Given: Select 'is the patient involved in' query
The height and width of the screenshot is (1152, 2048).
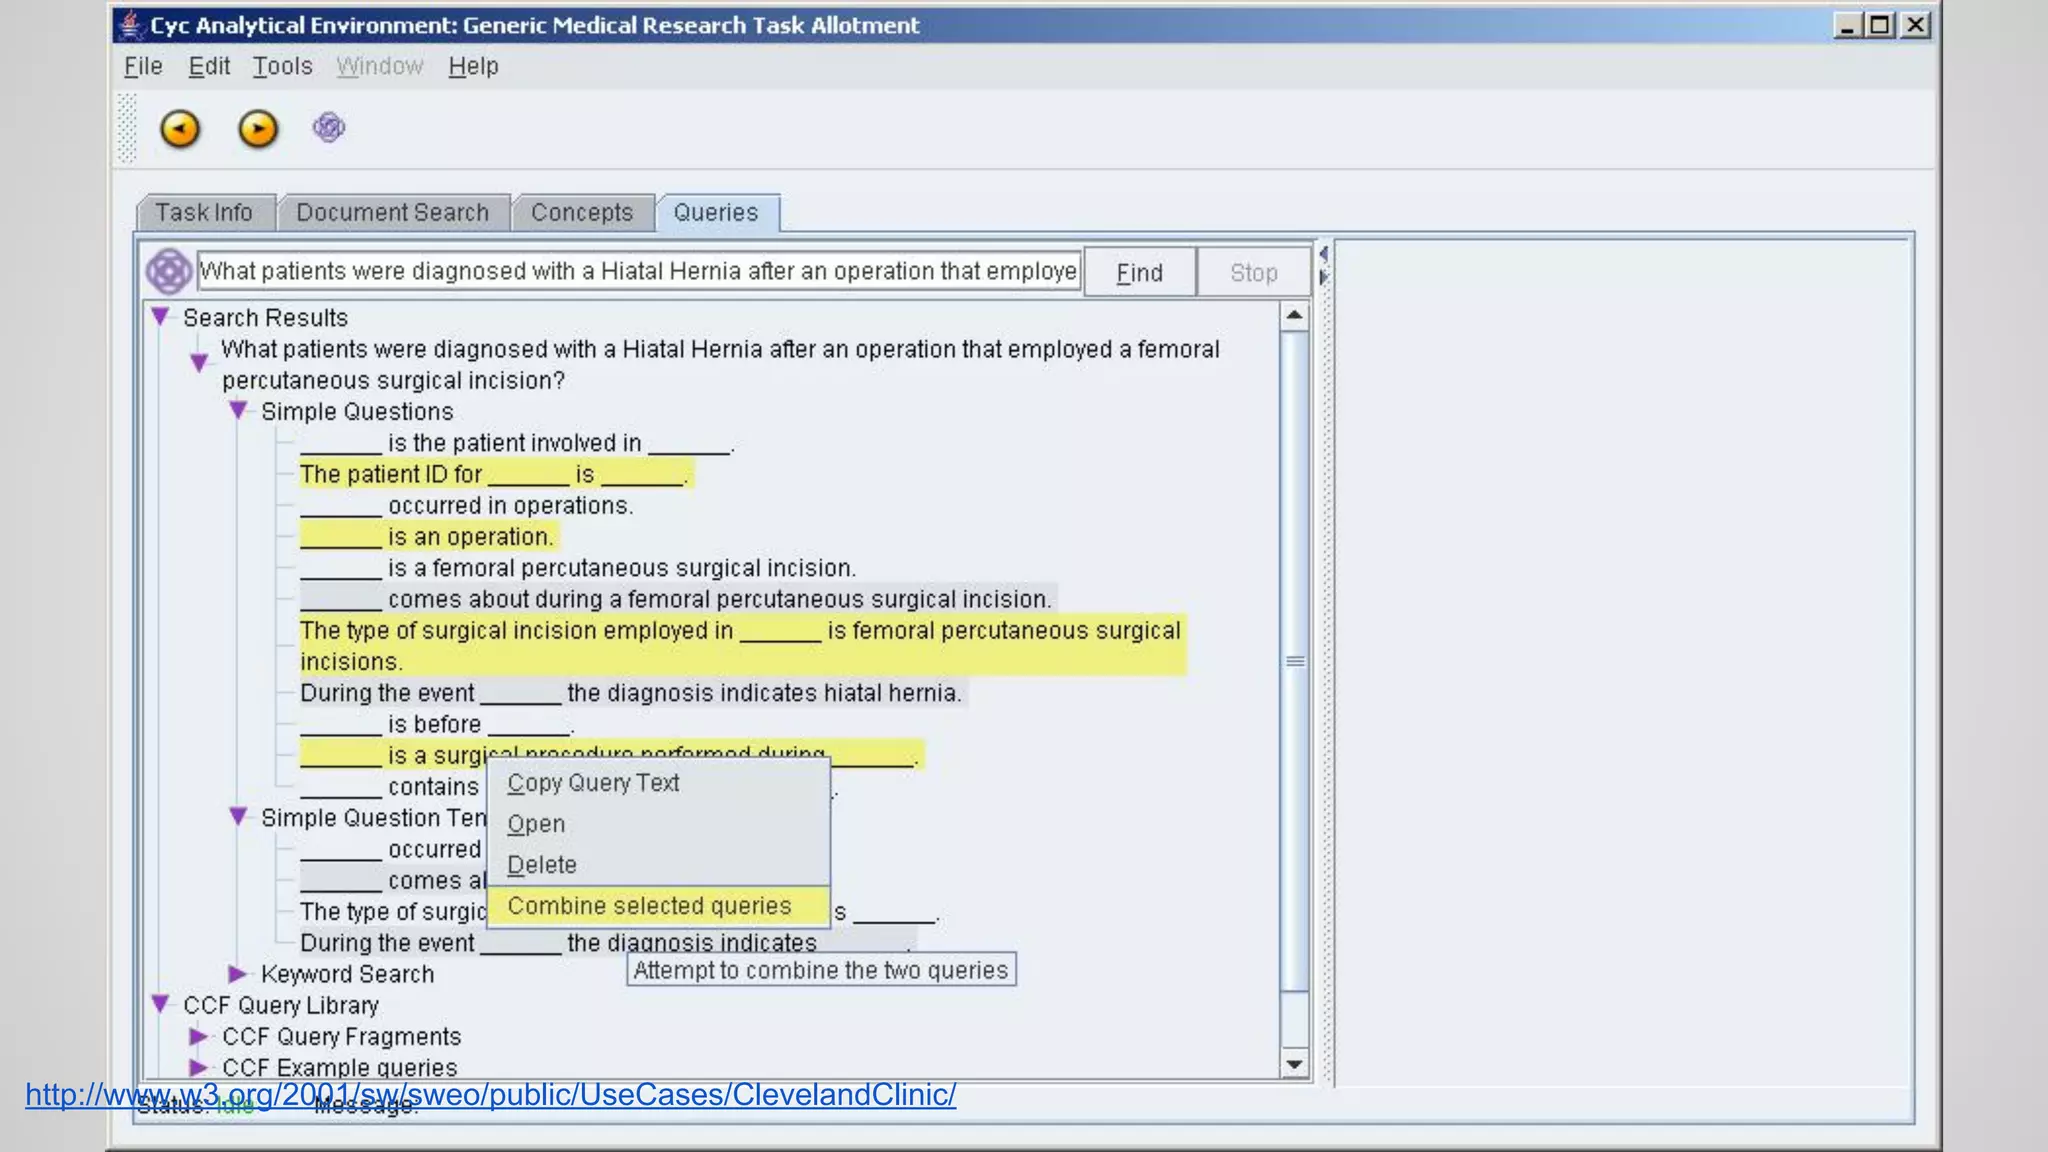Looking at the screenshot, I should tap(517, 443).
